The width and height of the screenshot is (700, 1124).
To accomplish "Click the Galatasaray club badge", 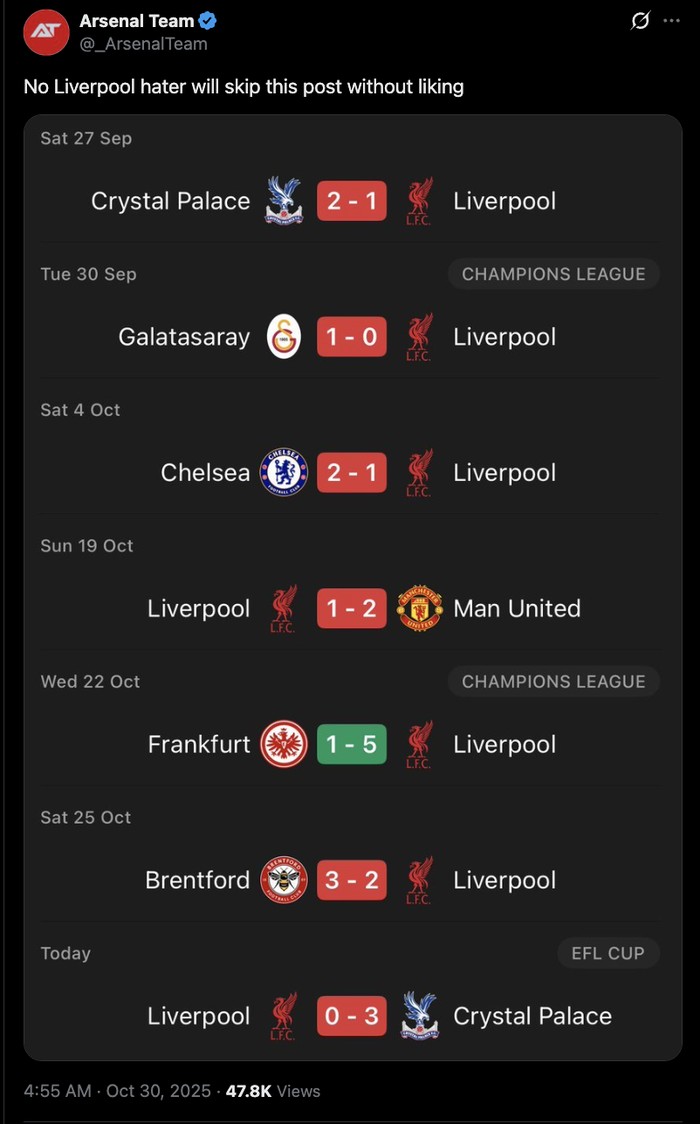I will point(285,336).
